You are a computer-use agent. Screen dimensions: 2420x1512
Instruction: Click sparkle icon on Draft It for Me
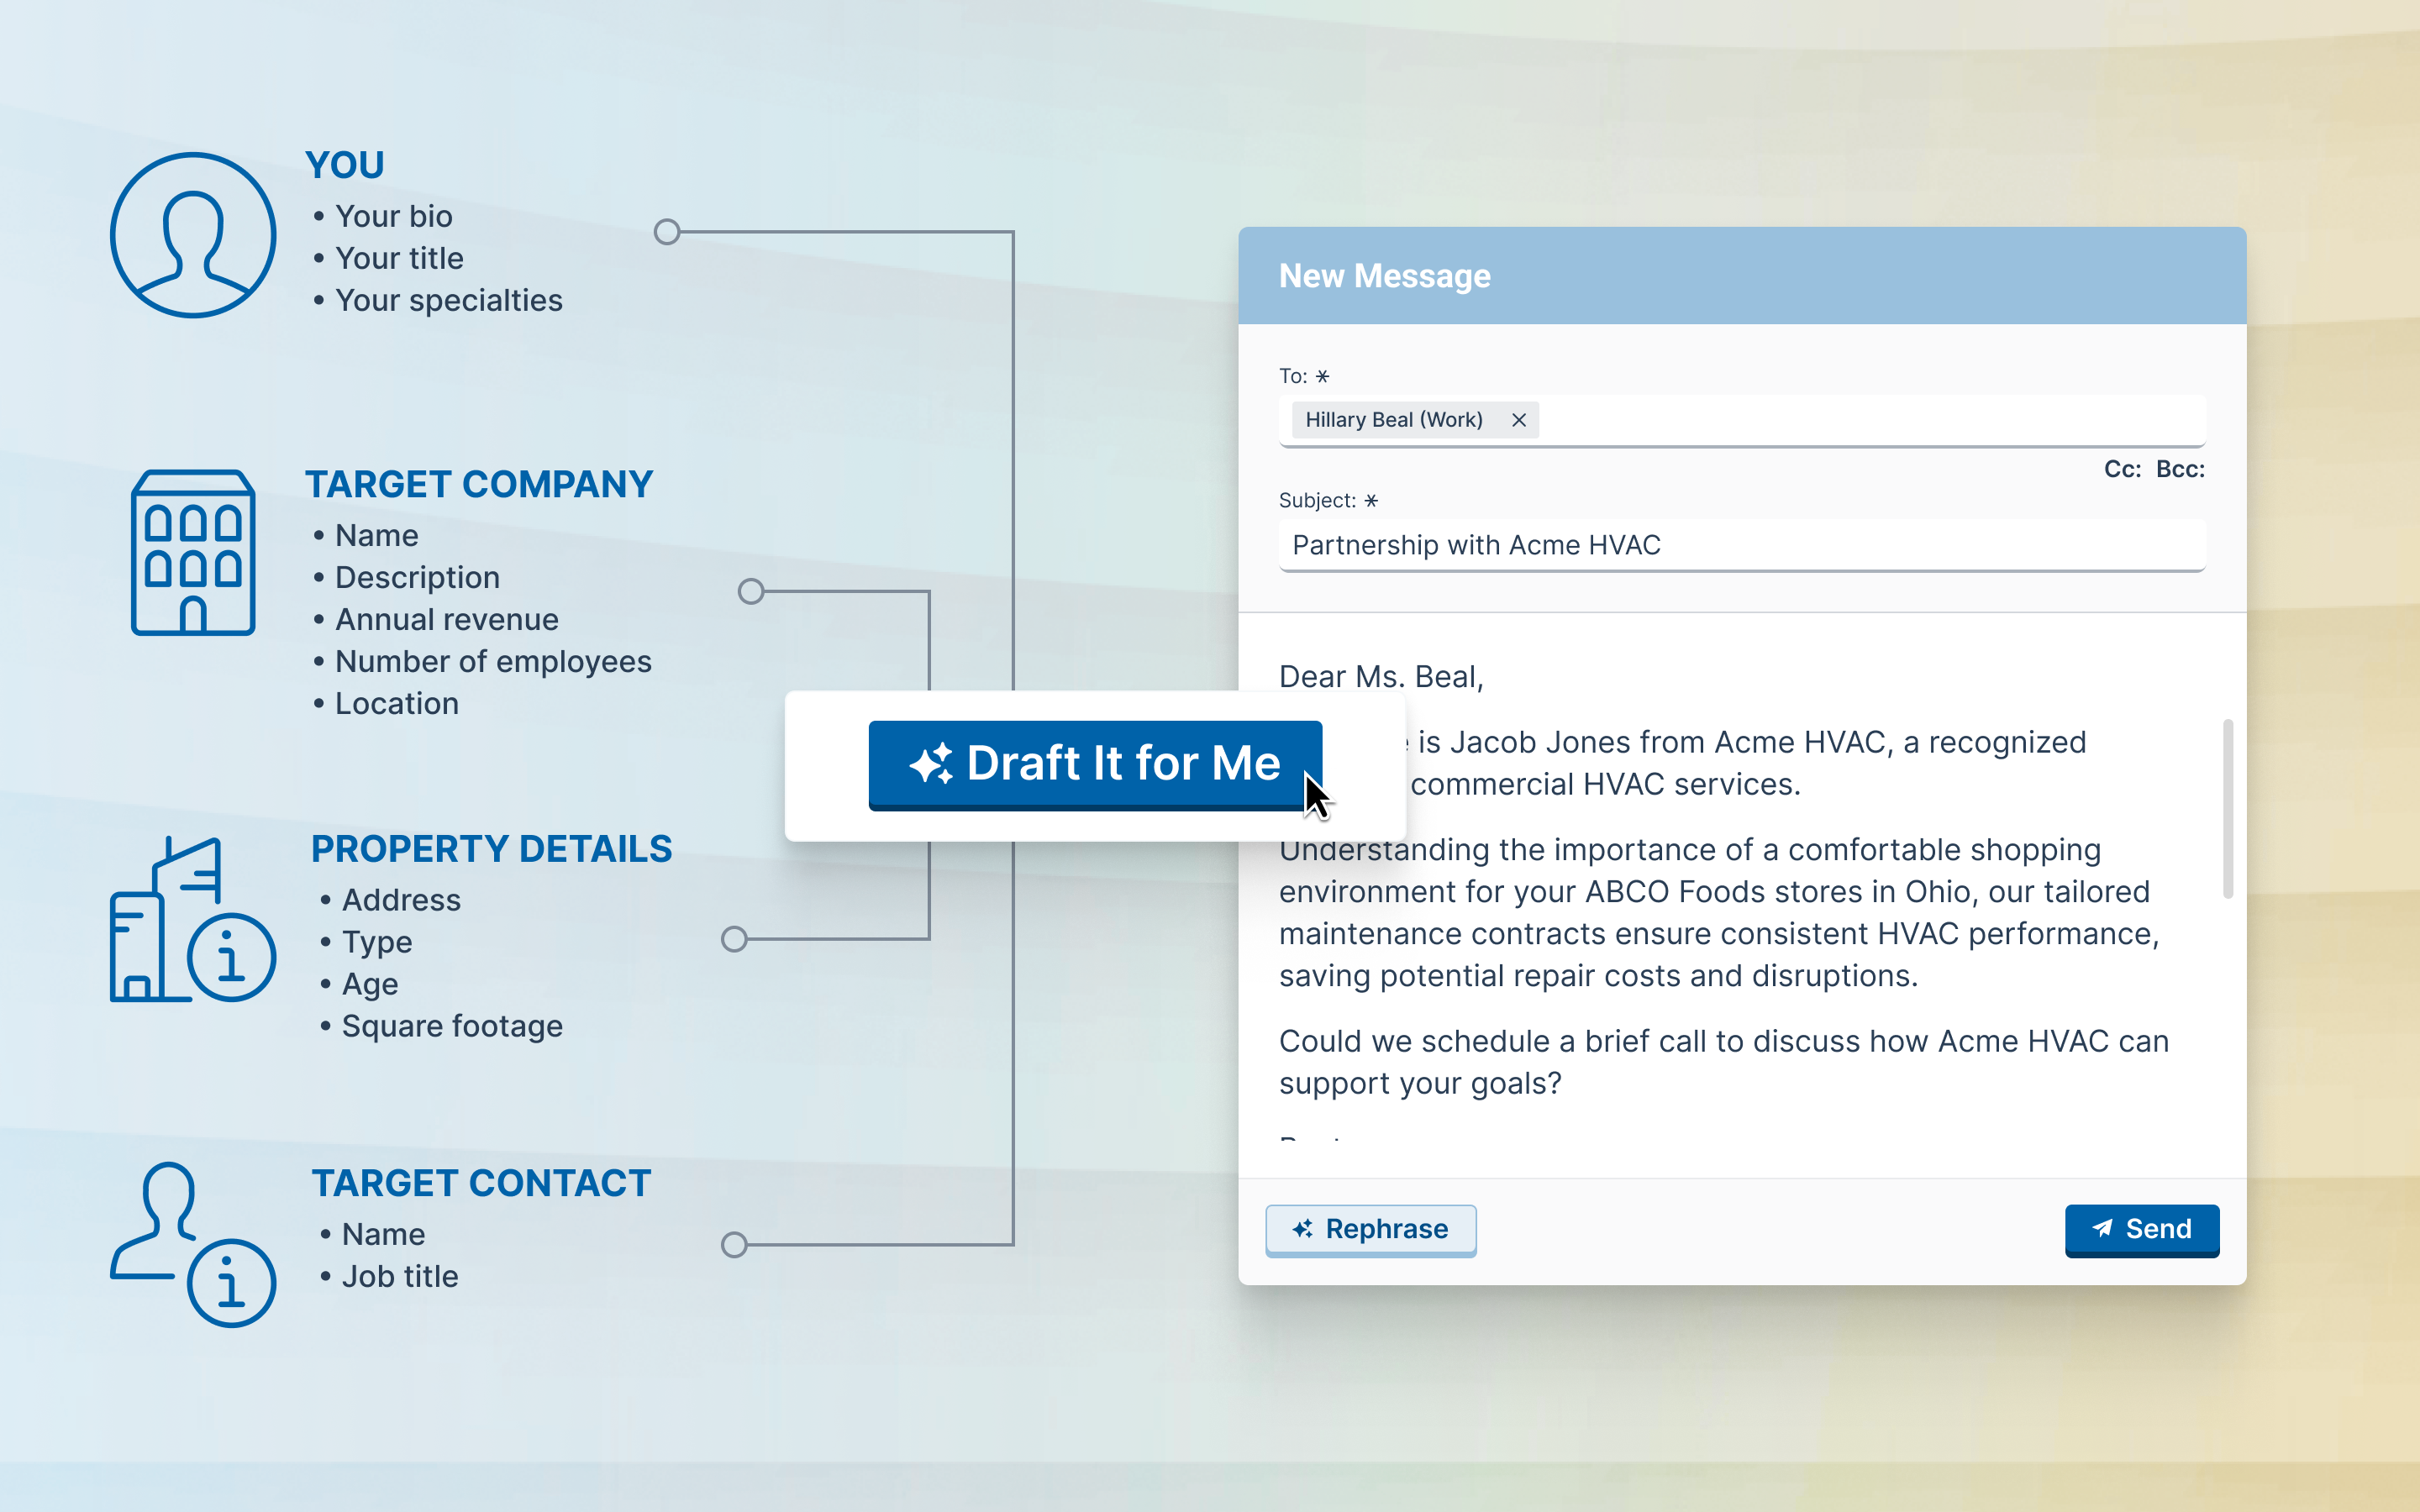tap(930, 764)
